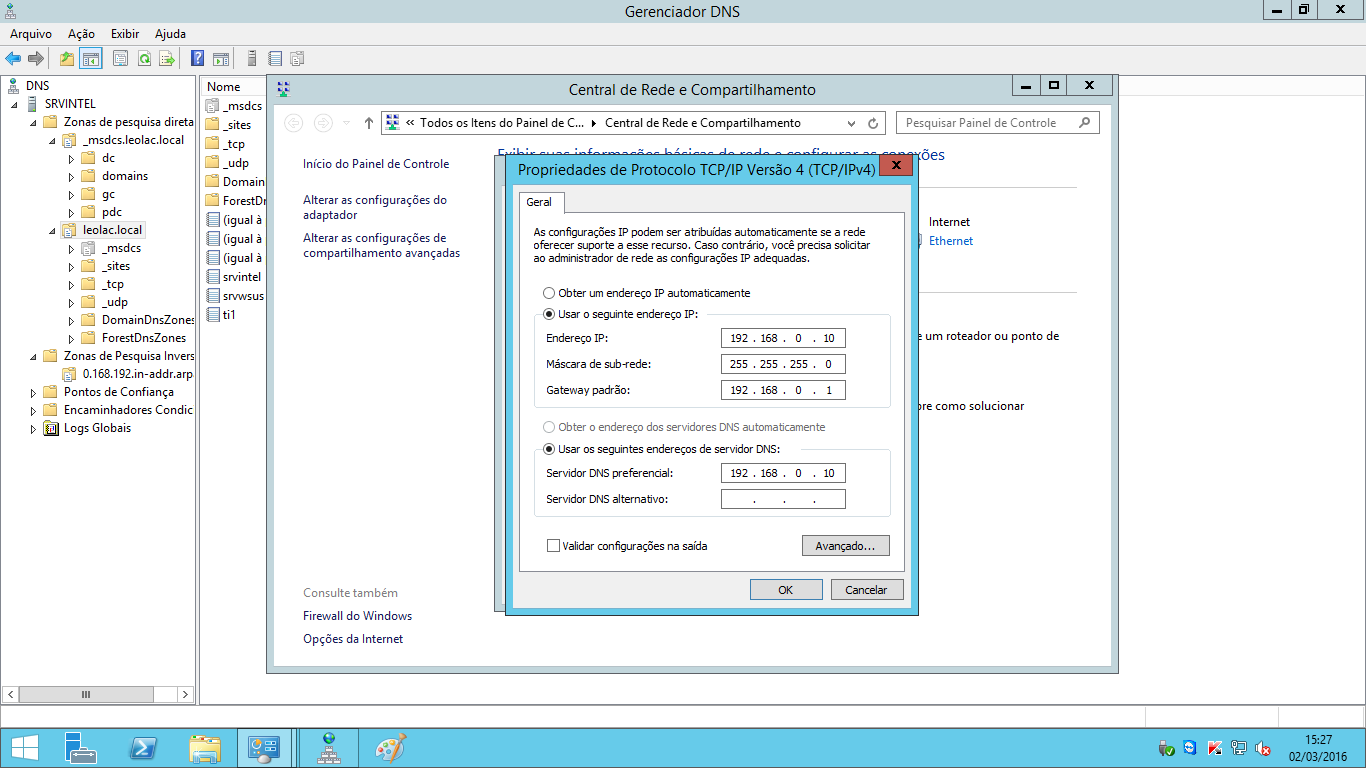Viewport: 1366px width, 768px height.
Task: Select Obter um endereço IP automaticamente
Action: [646, 293]
